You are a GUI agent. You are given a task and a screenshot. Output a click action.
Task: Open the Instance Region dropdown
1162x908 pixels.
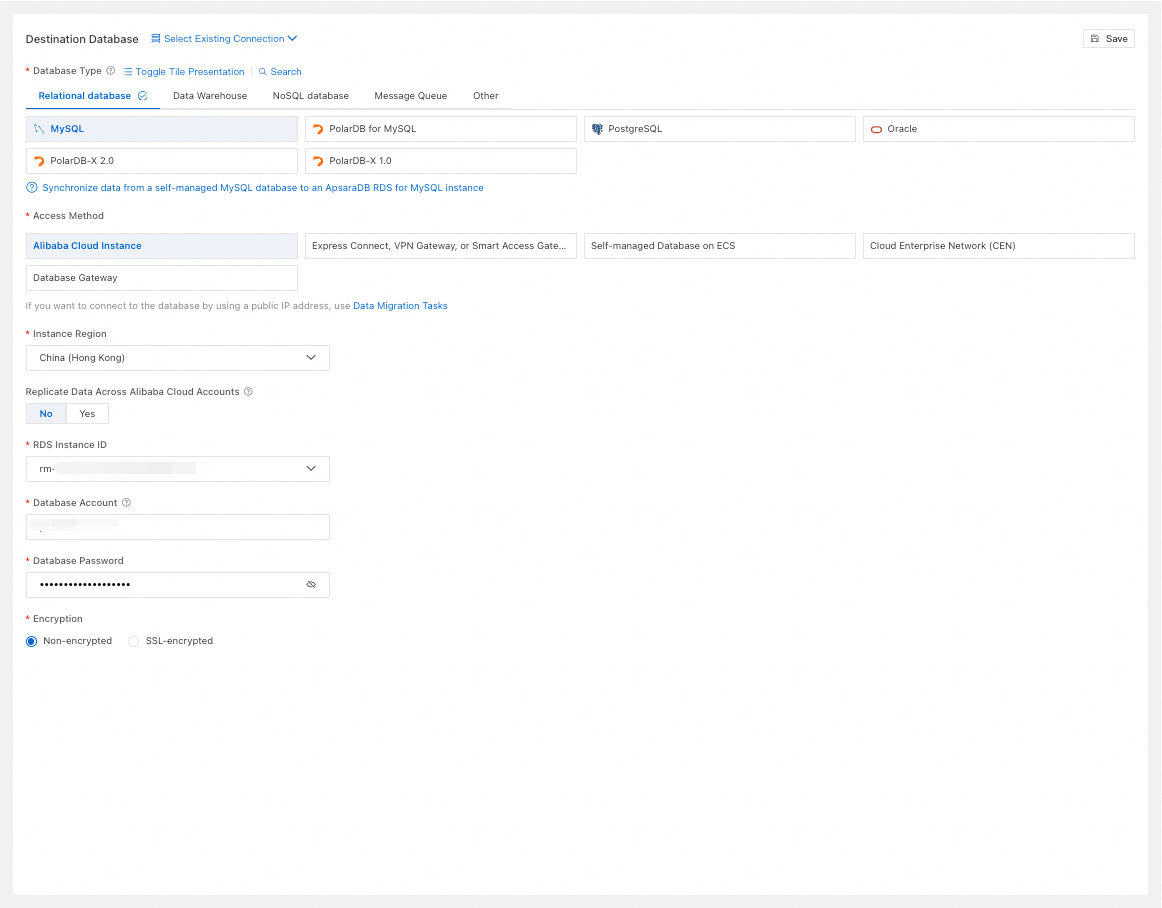(x=178, y=358)
